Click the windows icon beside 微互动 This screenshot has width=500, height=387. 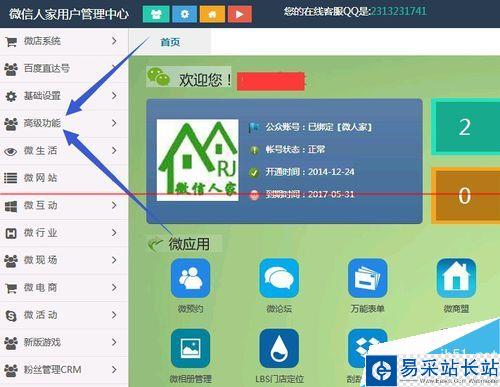[11, 206]
